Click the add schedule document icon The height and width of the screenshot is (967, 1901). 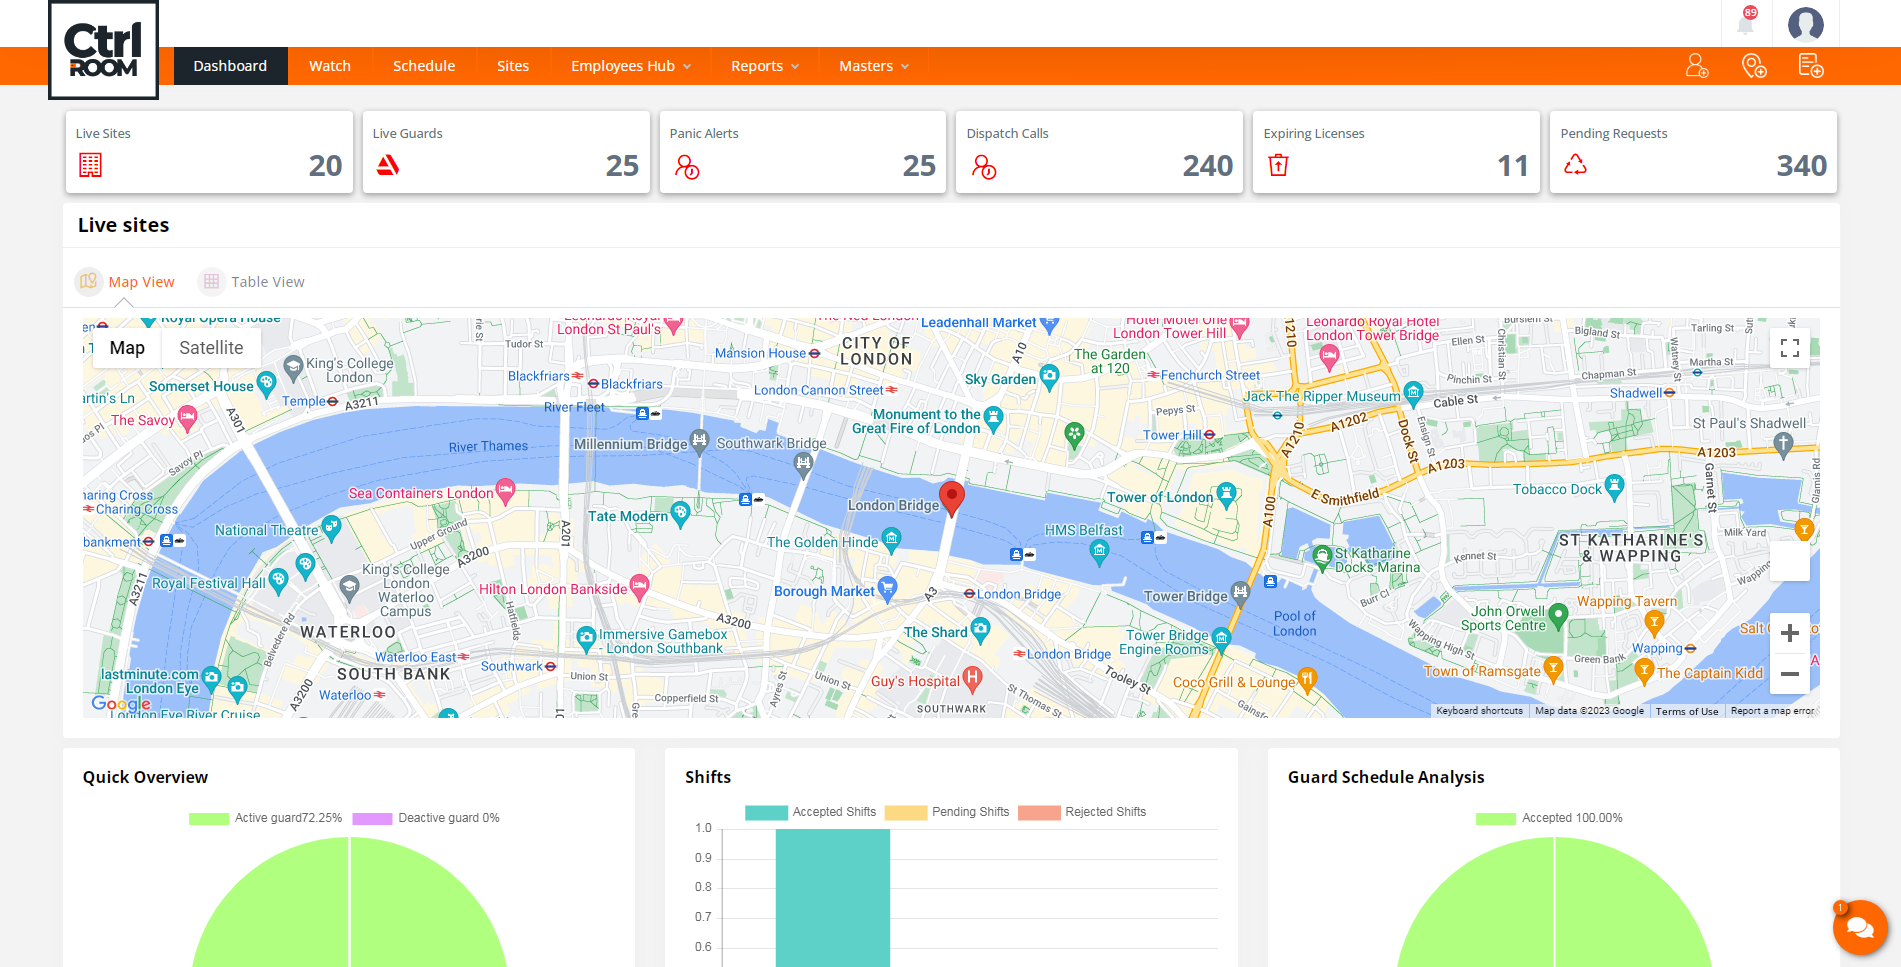point(1811,66)
